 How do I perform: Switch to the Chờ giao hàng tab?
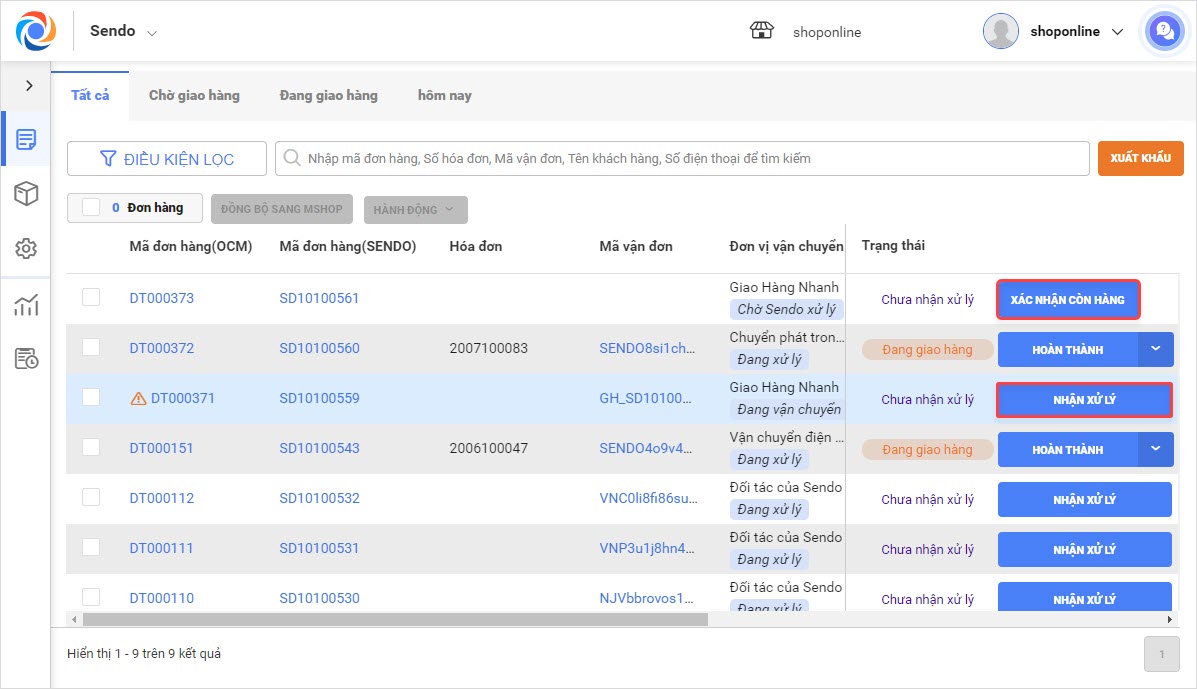[194, 95]
